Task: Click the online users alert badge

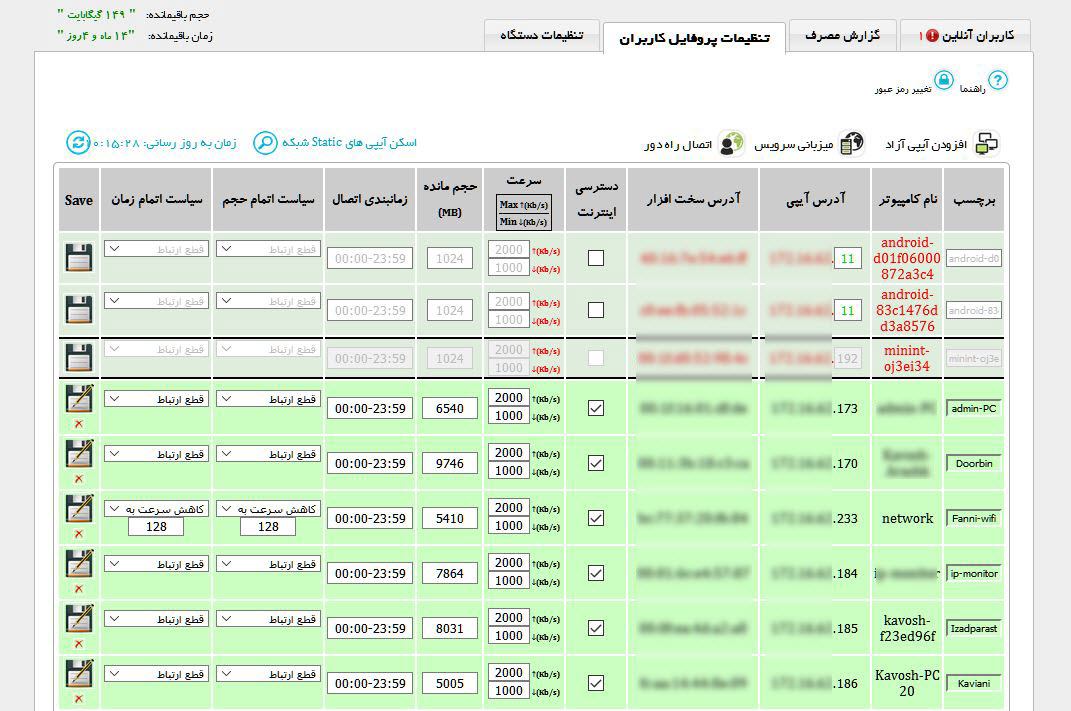Action: coord(932,36)
